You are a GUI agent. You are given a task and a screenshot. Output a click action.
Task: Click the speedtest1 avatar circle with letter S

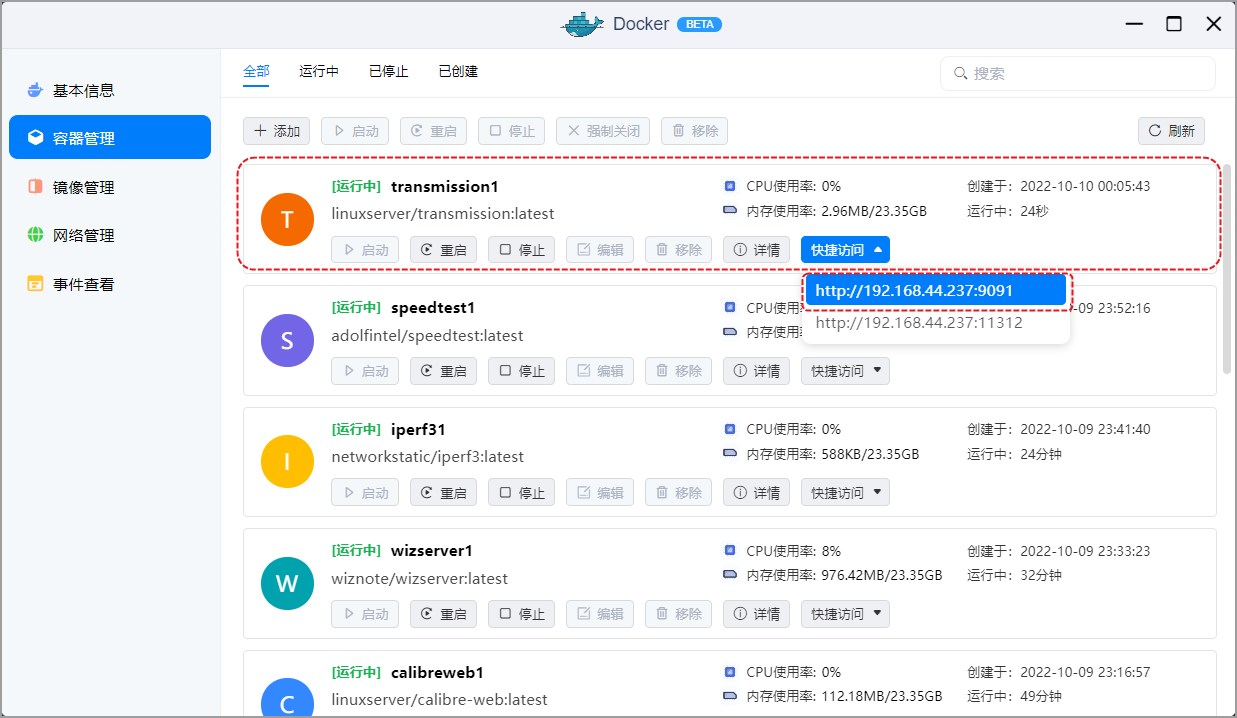pos(287,340)
